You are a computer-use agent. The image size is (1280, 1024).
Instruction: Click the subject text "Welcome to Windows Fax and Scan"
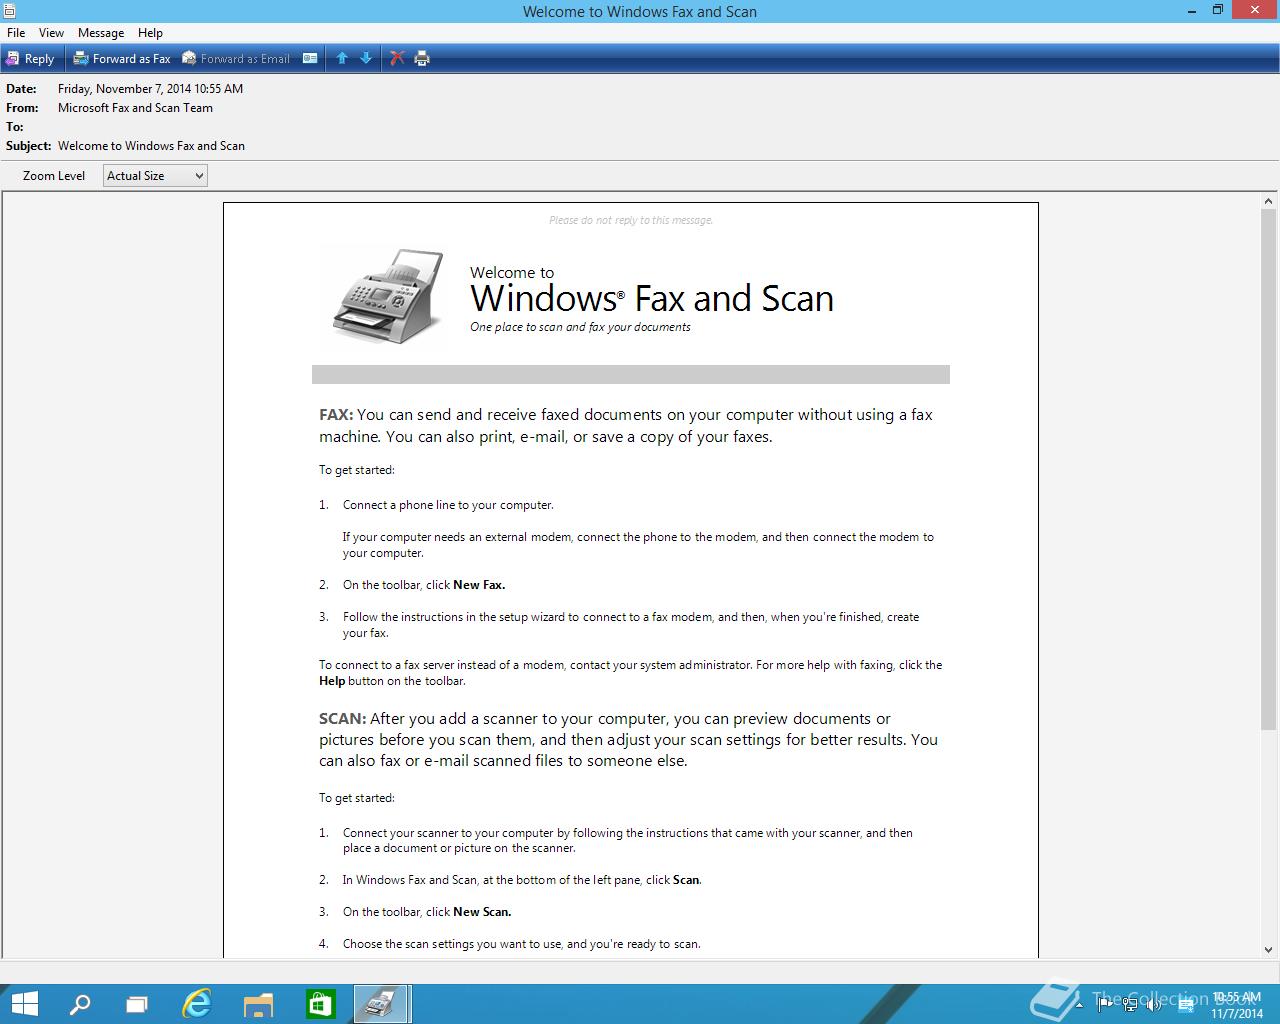(151, 146)
